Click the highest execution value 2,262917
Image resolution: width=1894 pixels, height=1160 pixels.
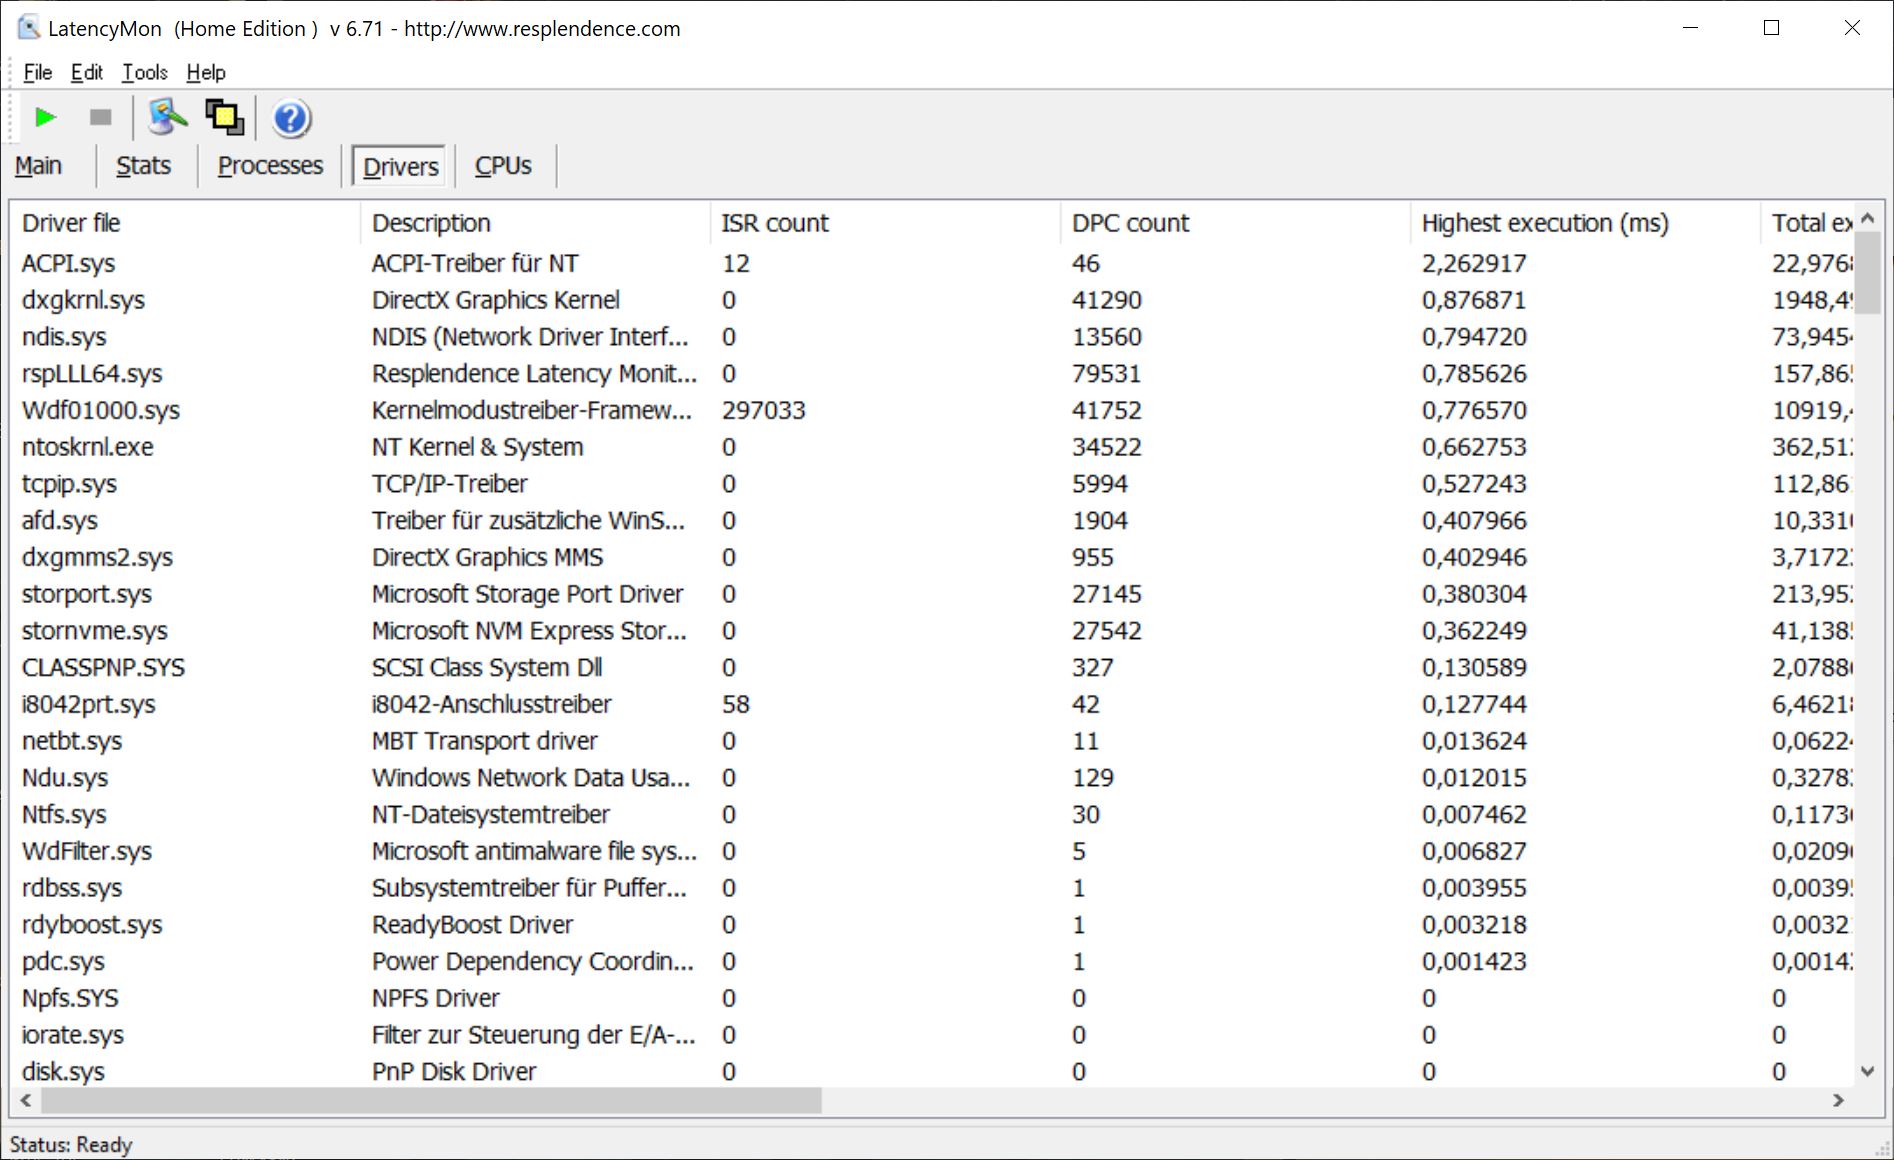pyautogui.click(x=1474, y=263)
